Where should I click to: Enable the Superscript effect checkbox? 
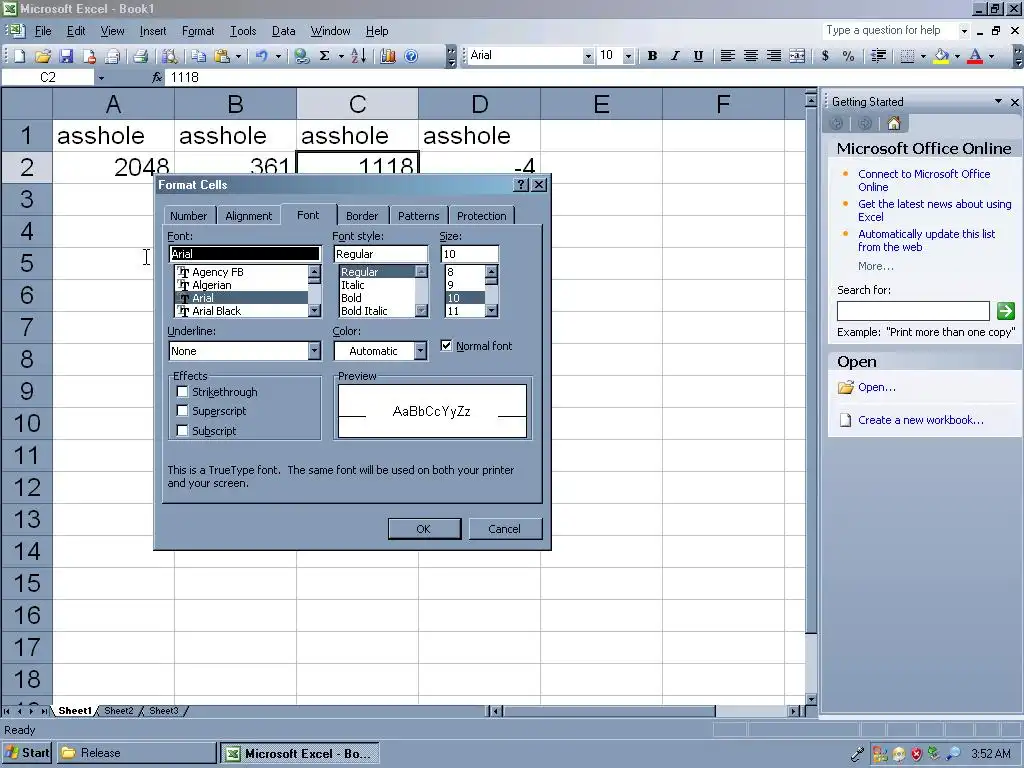pos(182,411)
